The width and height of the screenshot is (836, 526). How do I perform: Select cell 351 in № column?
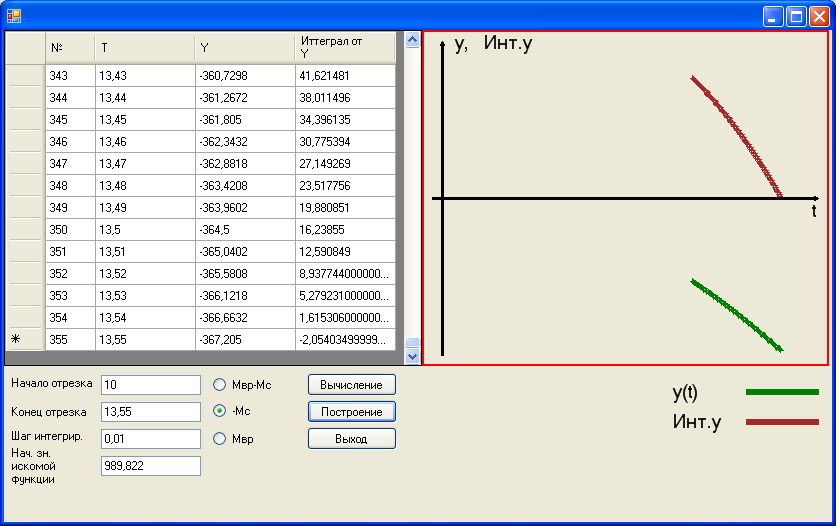tap(70, 252)
